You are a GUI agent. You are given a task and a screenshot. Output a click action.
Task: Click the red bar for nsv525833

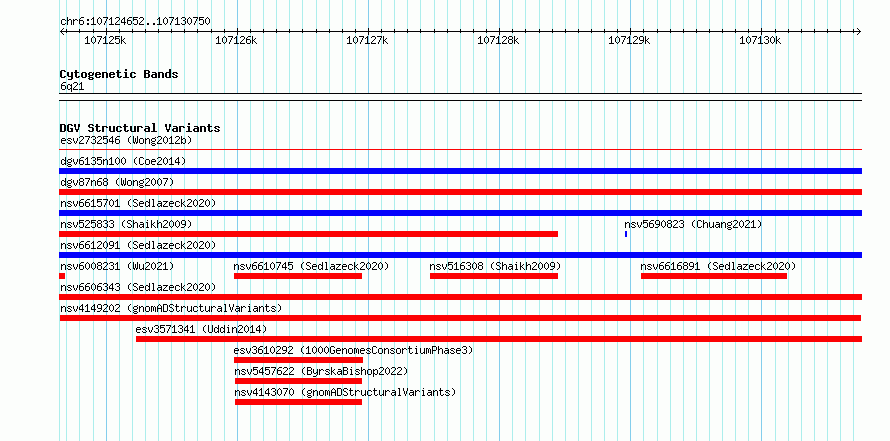tap(309, 234)
